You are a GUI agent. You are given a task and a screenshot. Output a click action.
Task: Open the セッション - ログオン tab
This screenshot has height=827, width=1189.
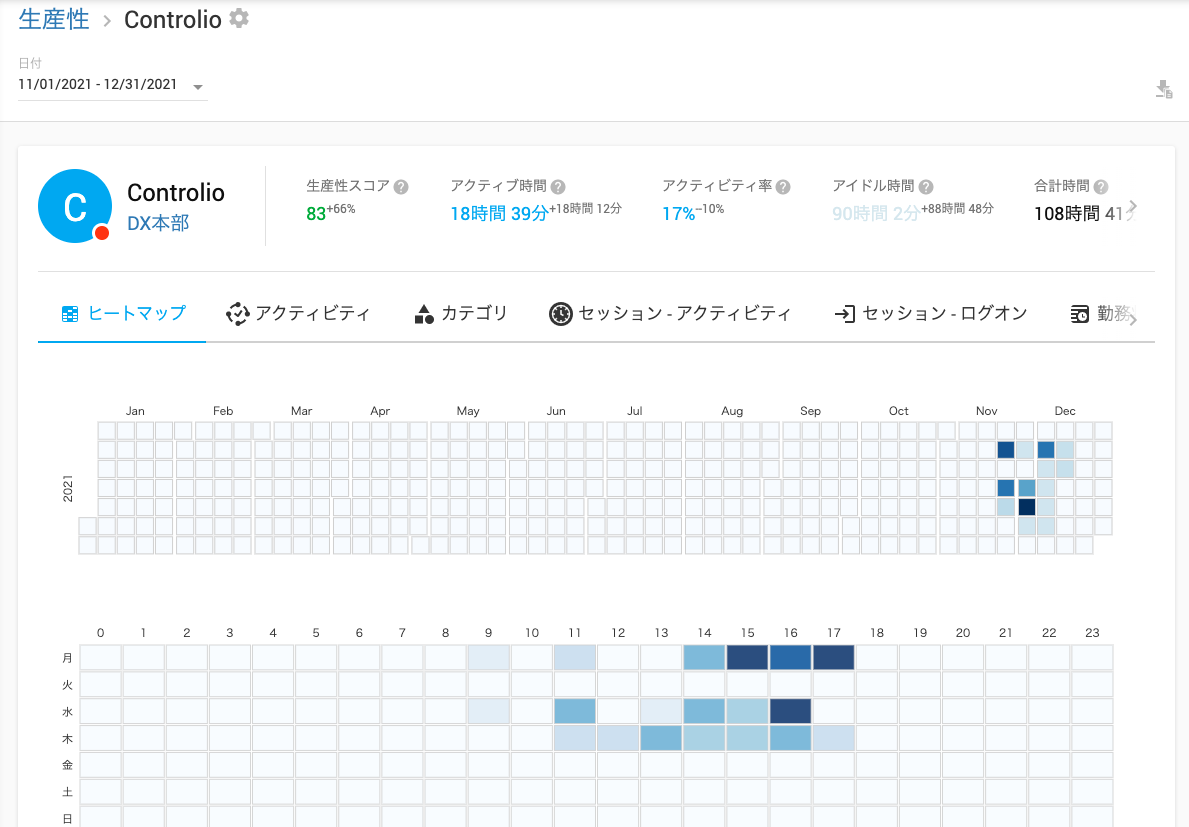(x=930, y=313)
